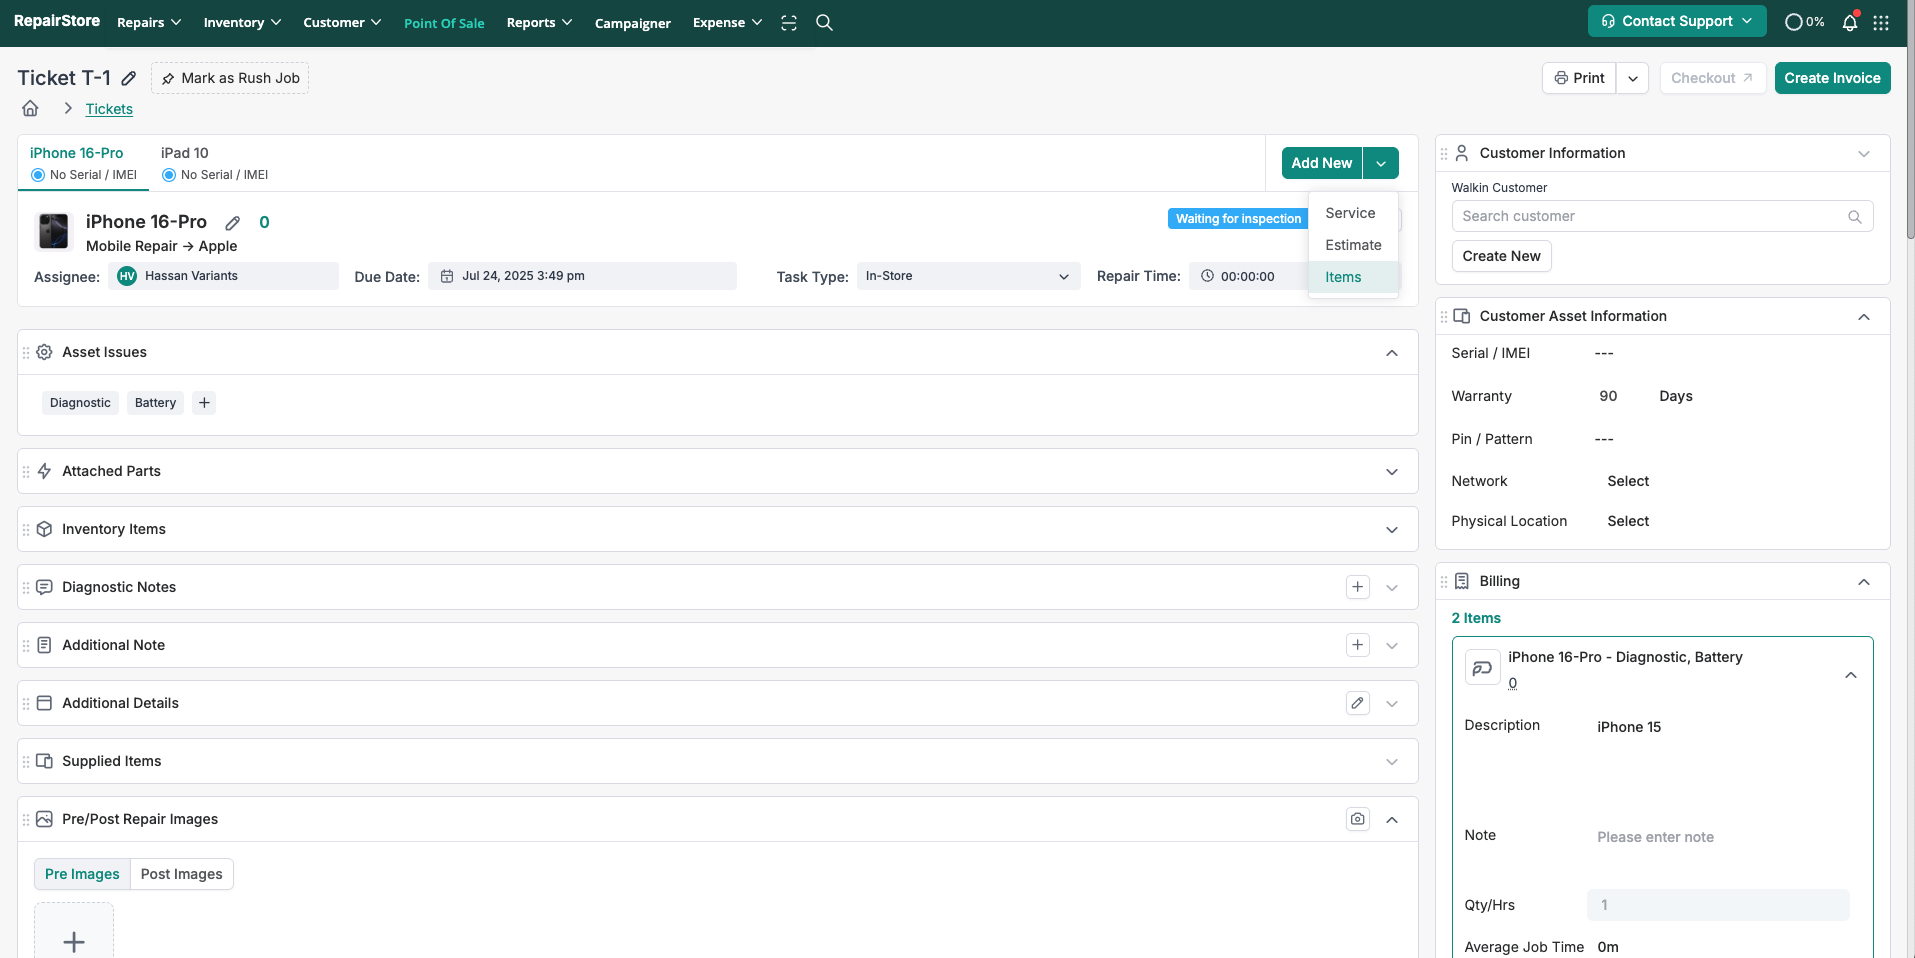Open the Tickets breadcrumb link

pyautogui.click(x=109, y=109)
